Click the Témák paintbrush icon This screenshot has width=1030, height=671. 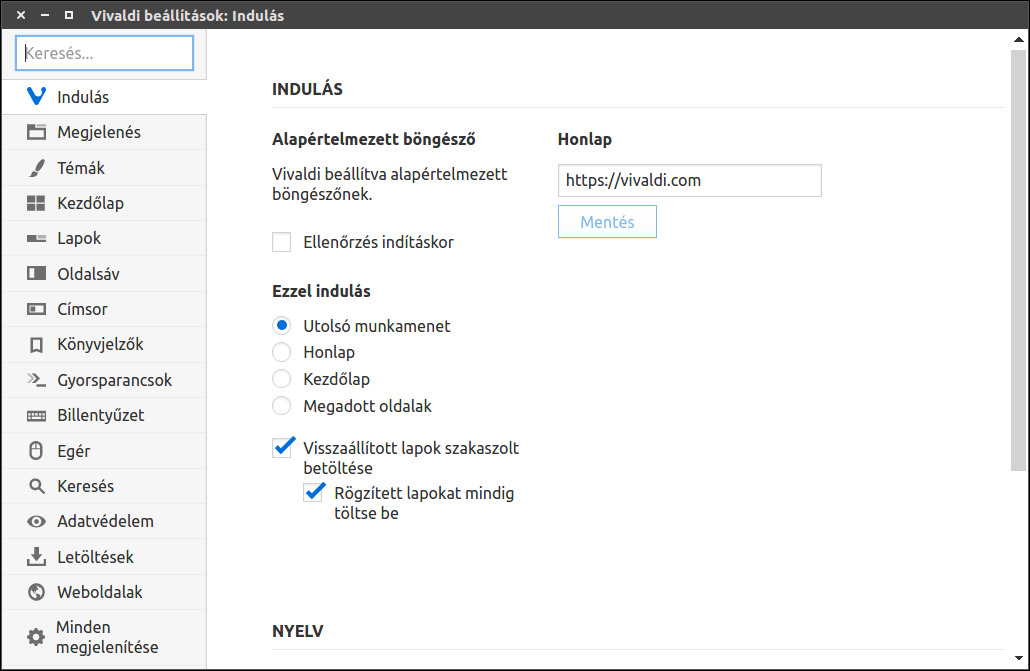point(37,168)
